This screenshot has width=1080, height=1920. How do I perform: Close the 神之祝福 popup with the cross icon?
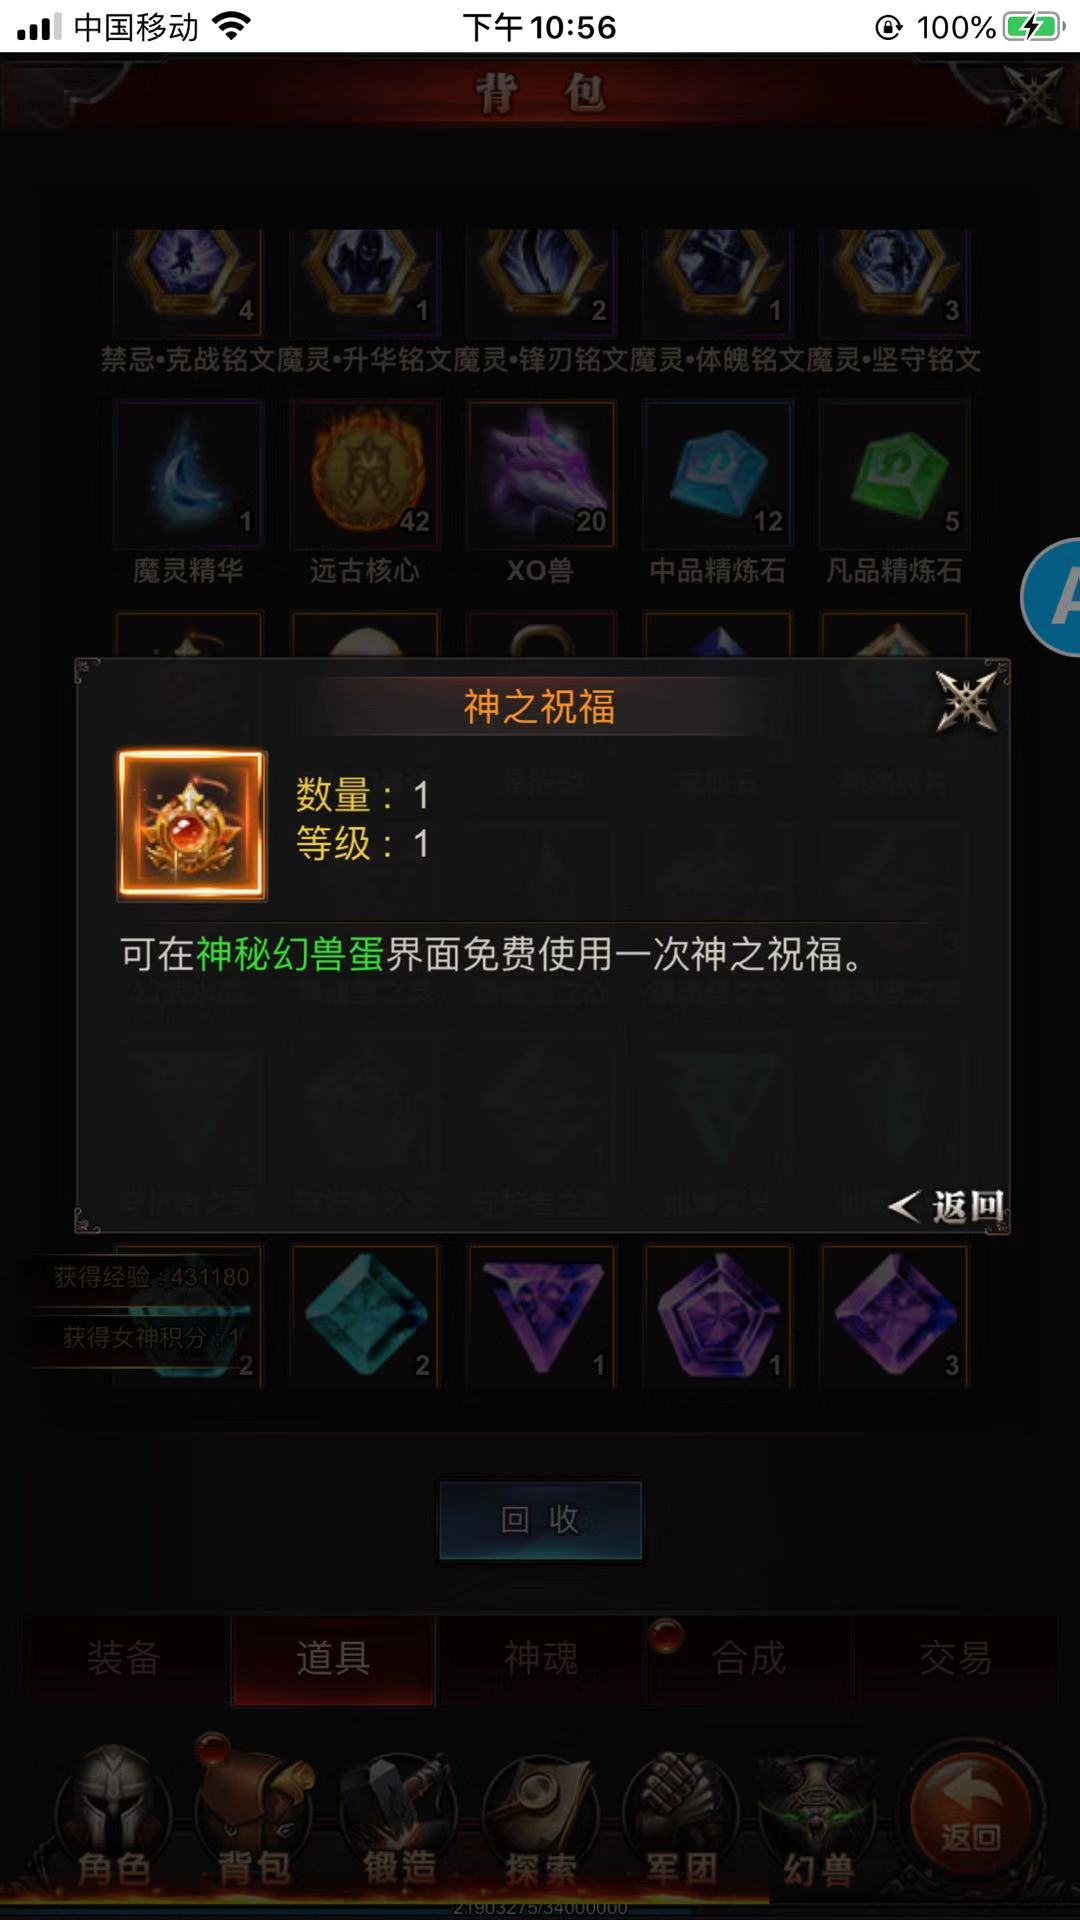[x=965, y=700]
